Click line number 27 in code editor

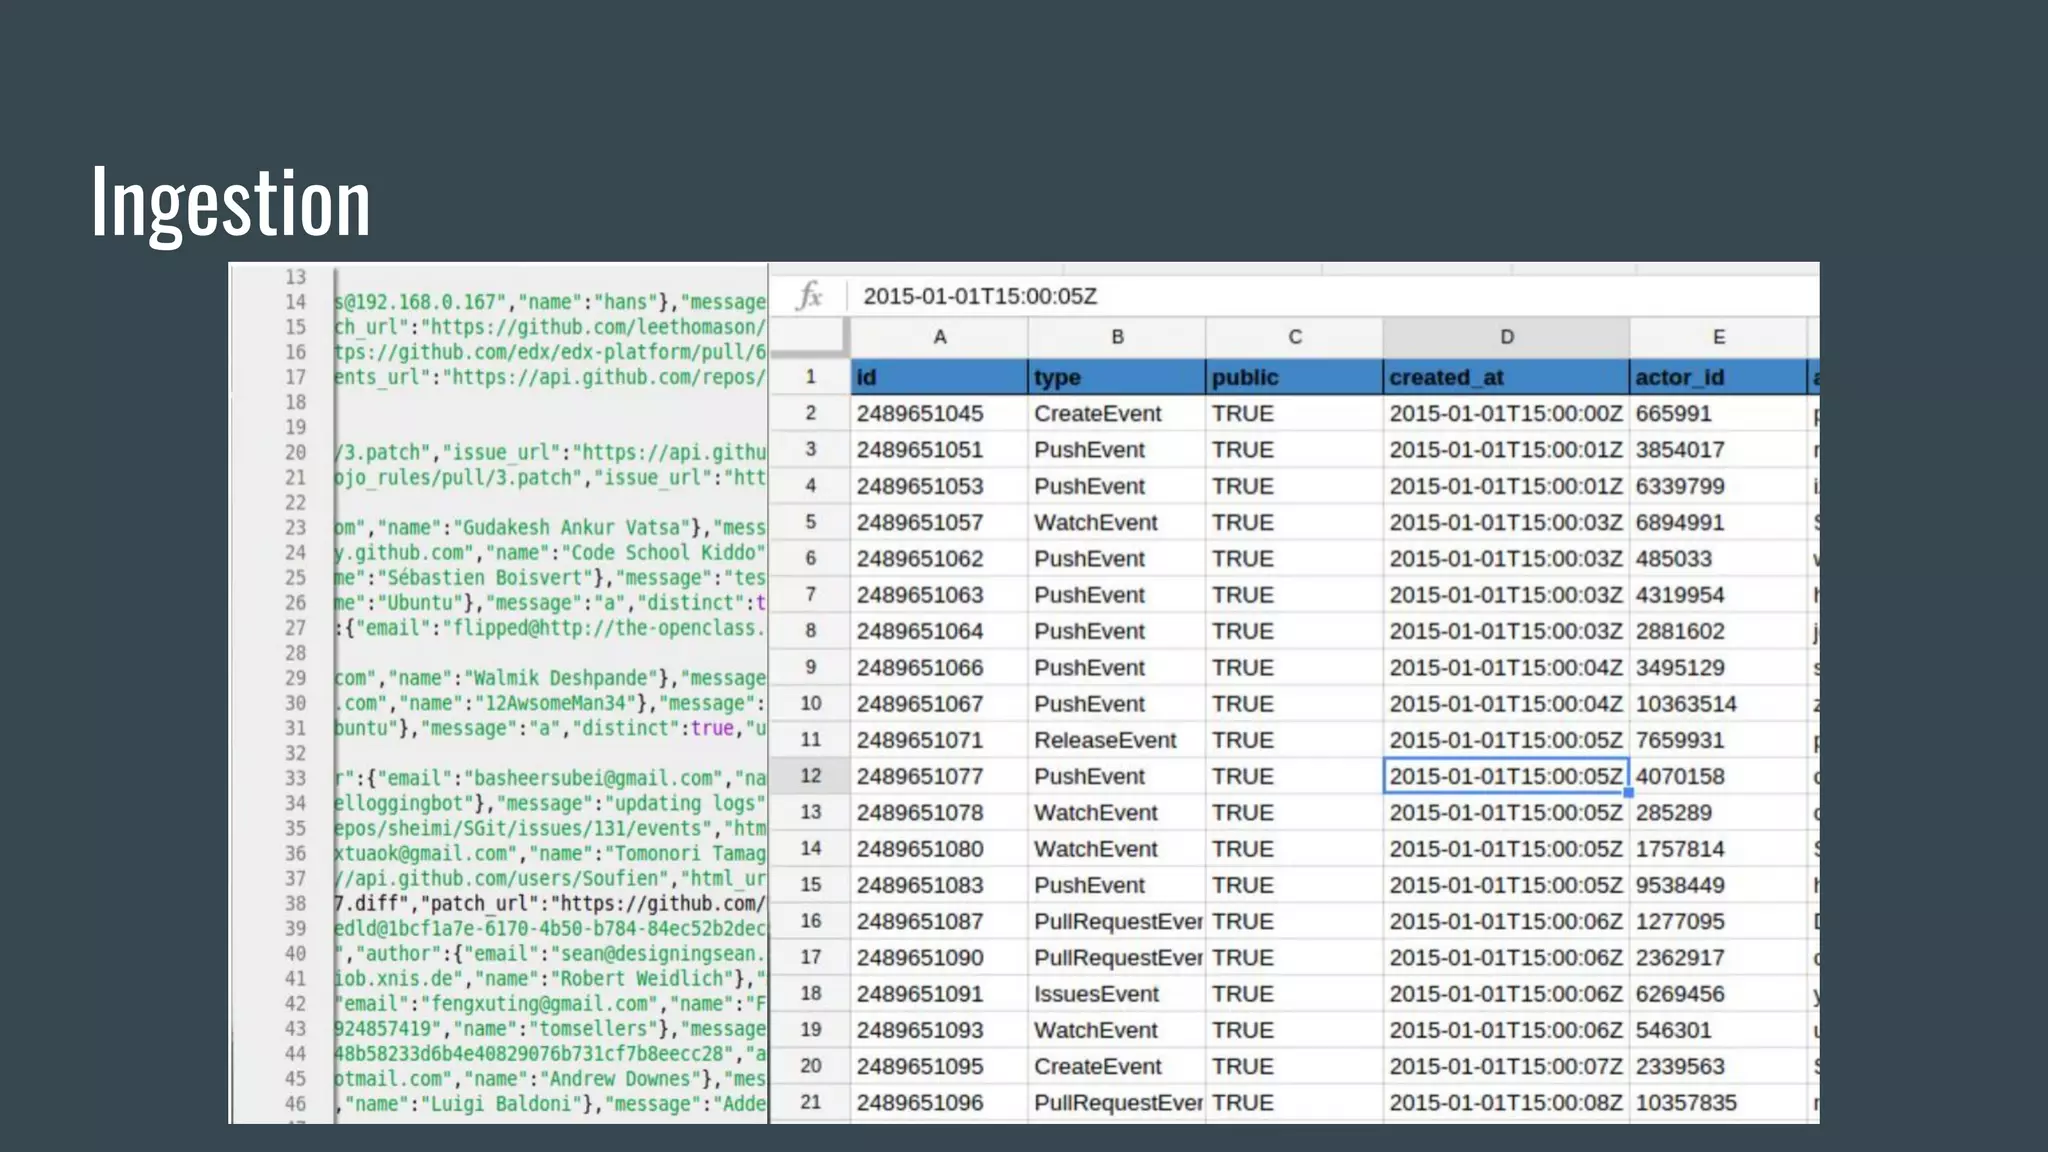pyautogui.click(x=295, y=628)
